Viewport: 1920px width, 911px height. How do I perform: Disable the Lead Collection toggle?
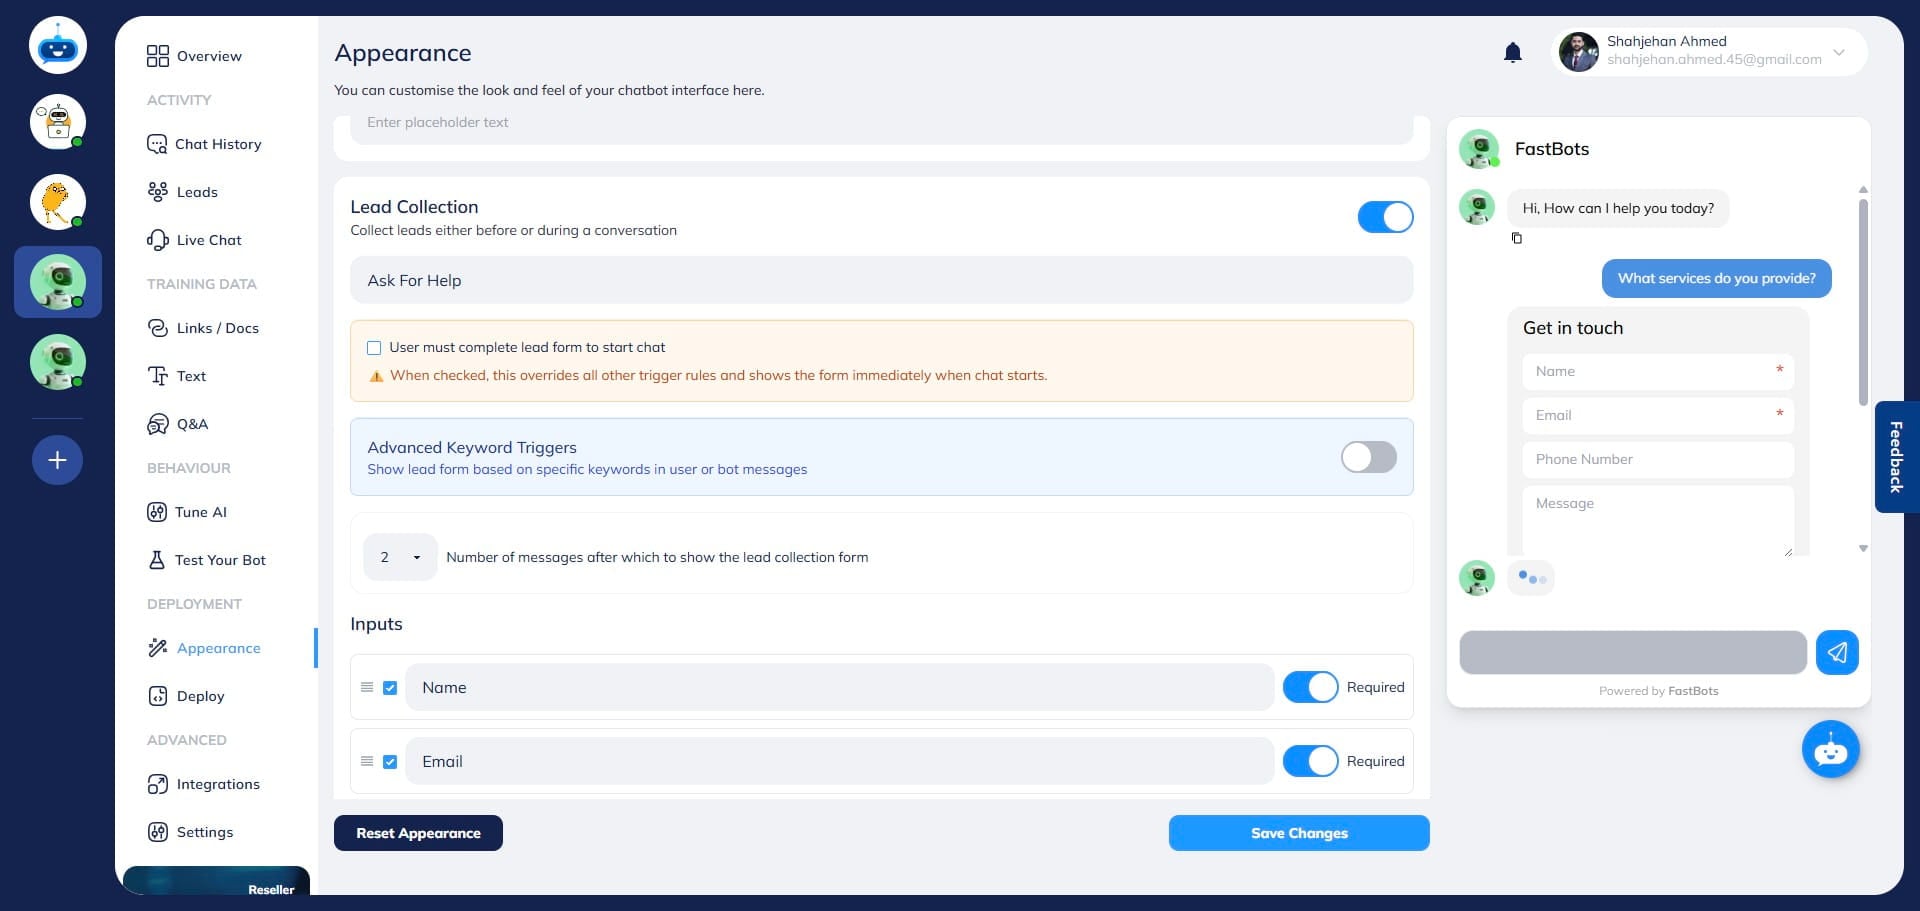pyautogui.click(x=1385, y=216)
